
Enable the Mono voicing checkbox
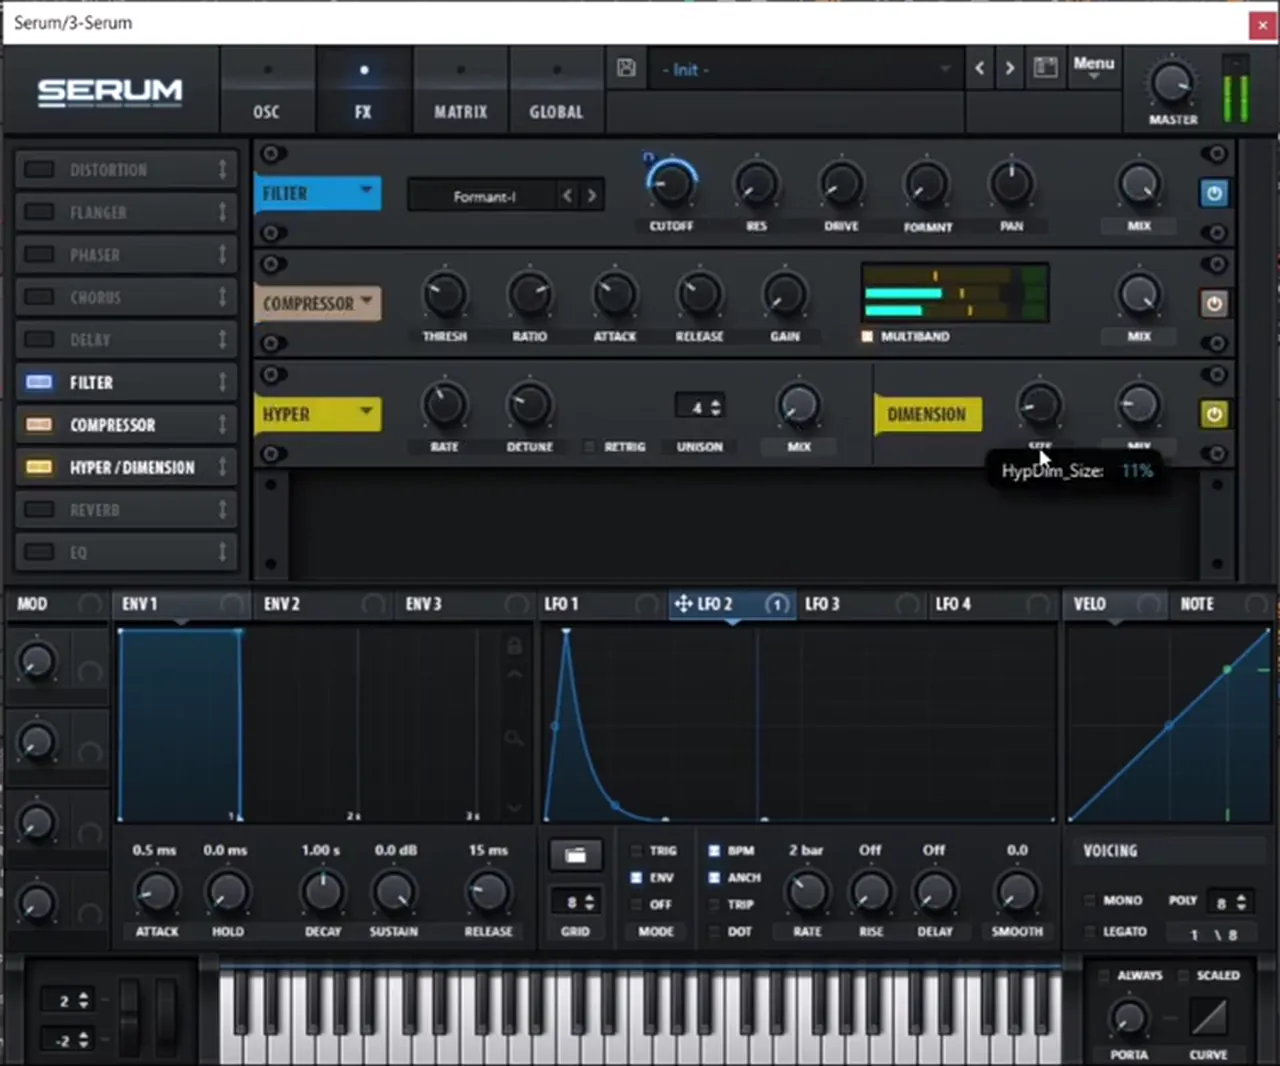click(1089, 900)
